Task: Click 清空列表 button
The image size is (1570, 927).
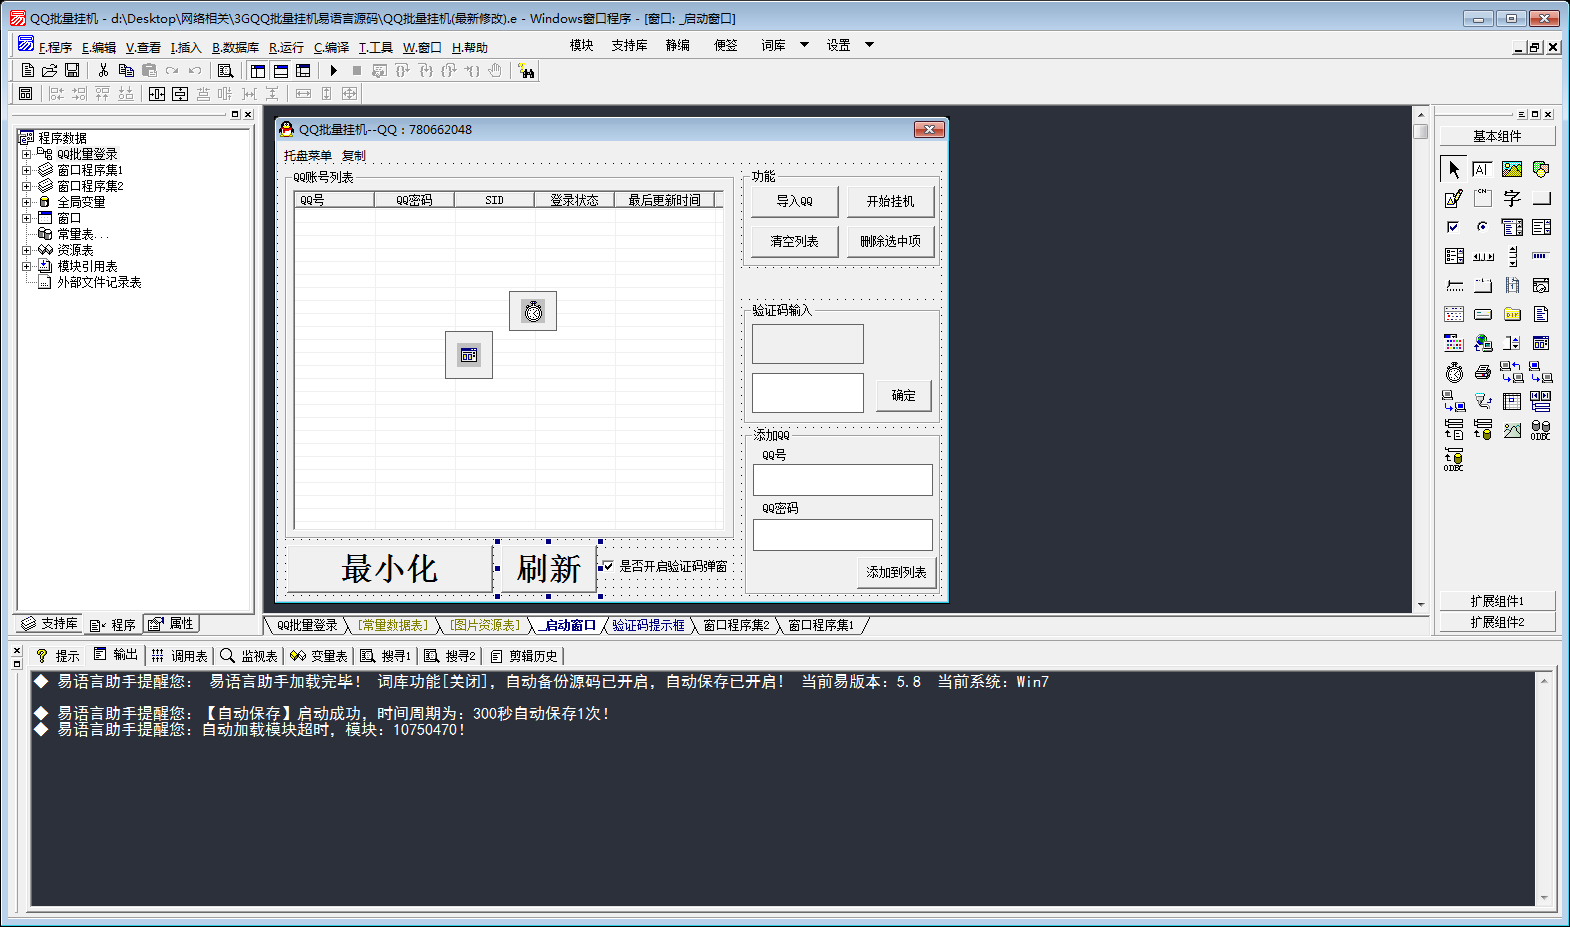Action: point(795,241)
